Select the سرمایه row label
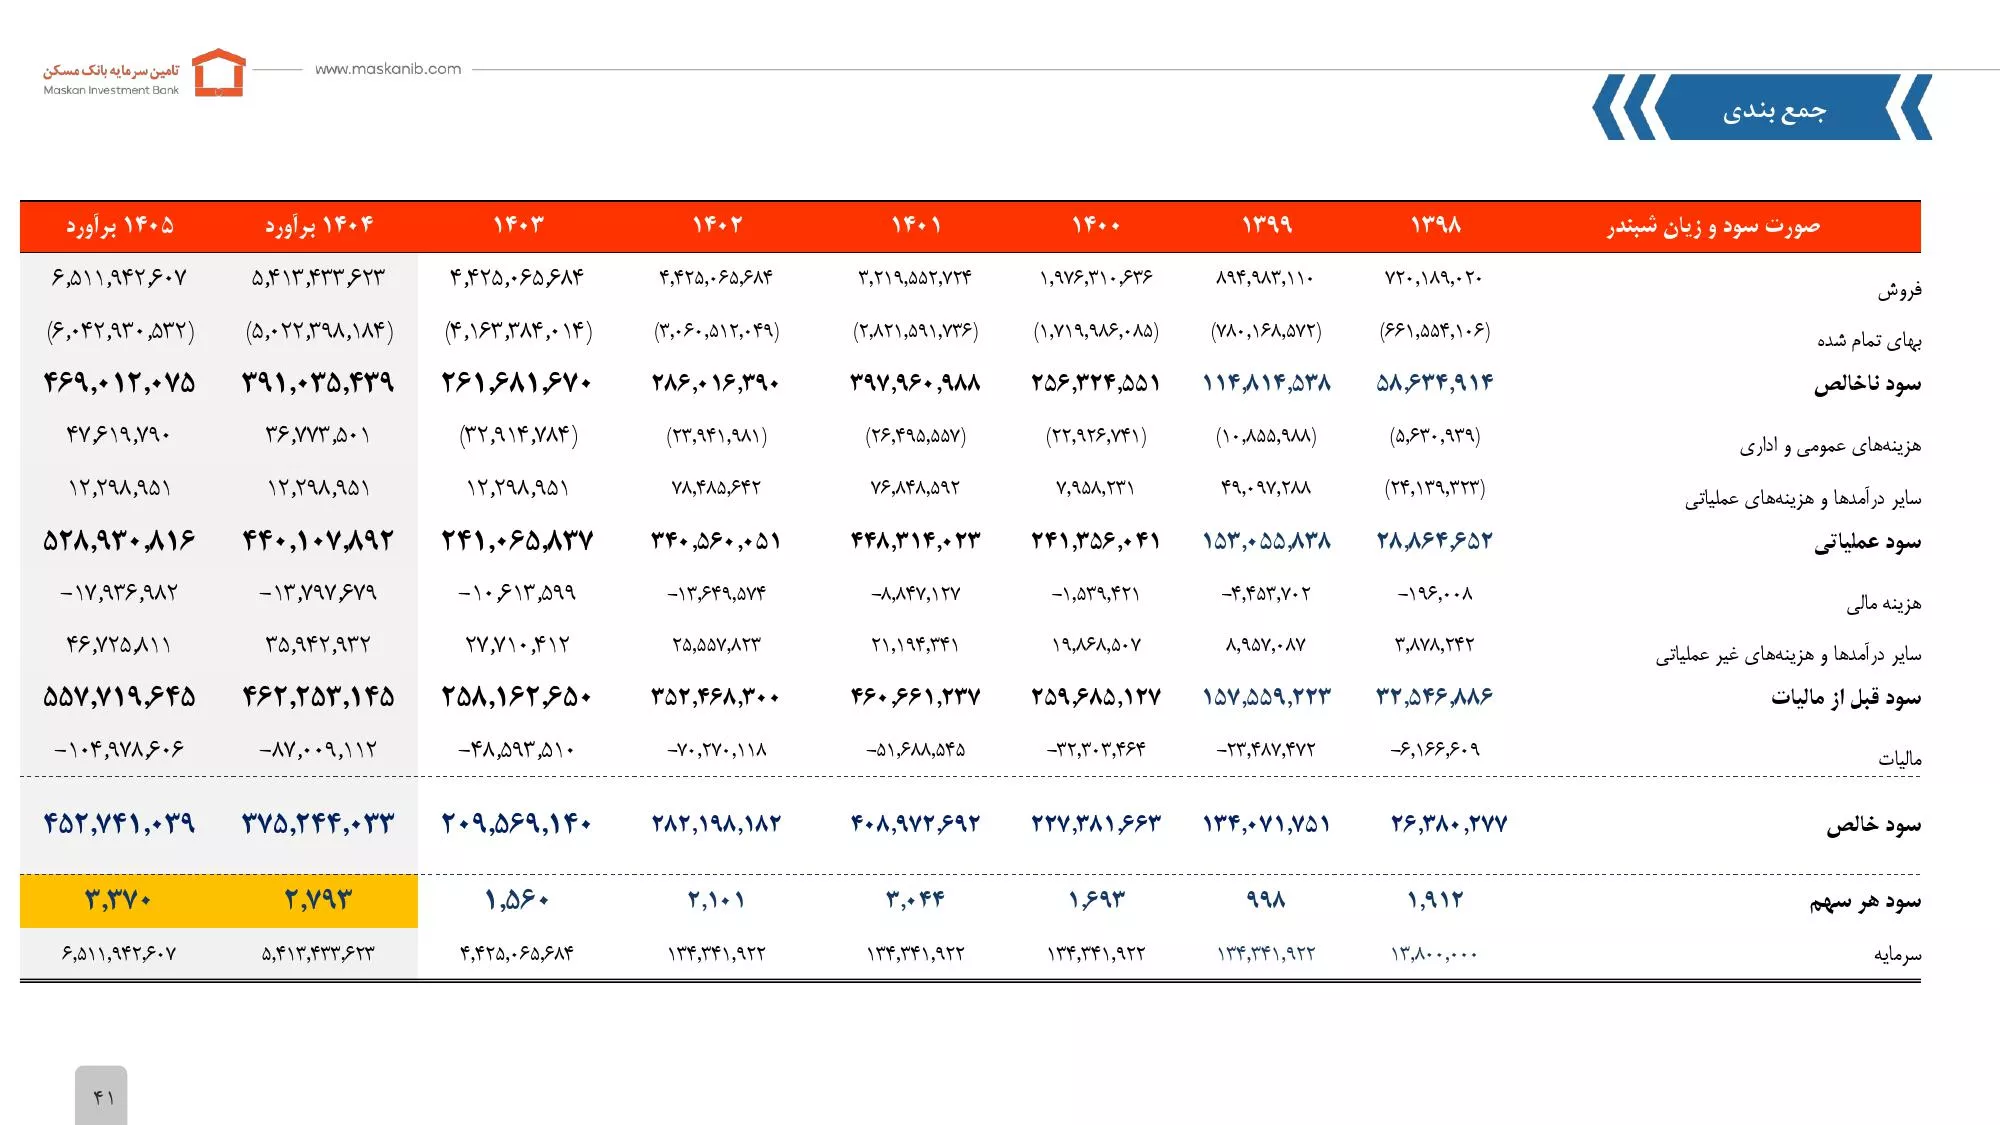 [1897, 955]
